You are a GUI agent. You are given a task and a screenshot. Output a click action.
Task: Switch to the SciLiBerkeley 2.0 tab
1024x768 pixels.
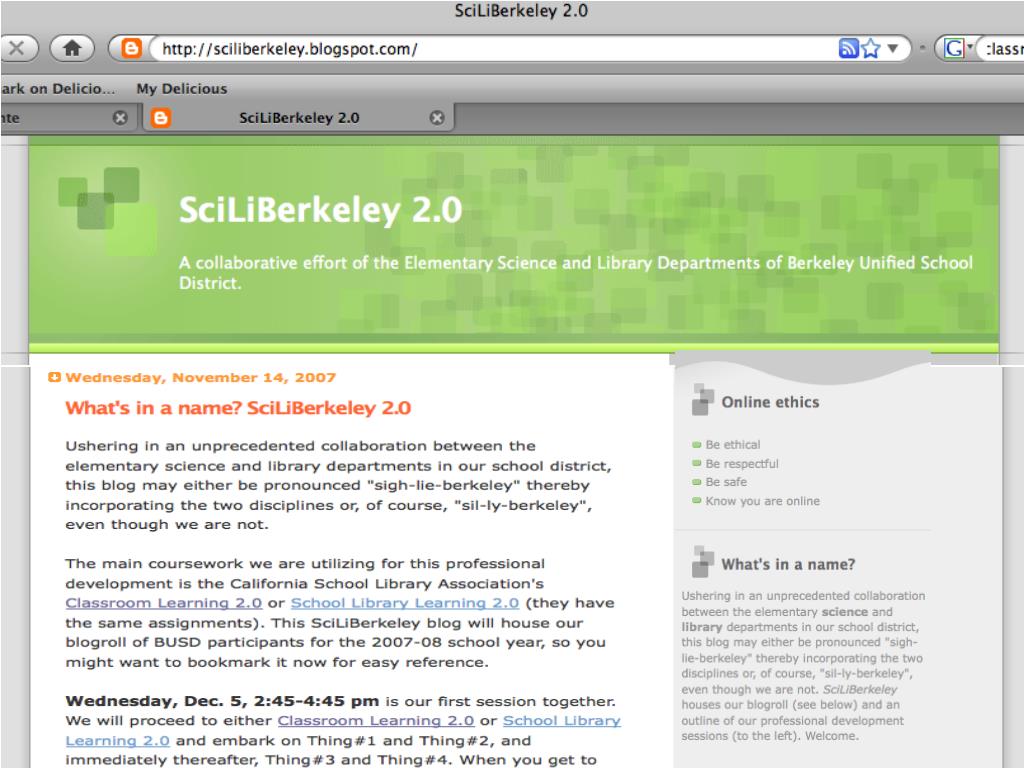point(298,118)
